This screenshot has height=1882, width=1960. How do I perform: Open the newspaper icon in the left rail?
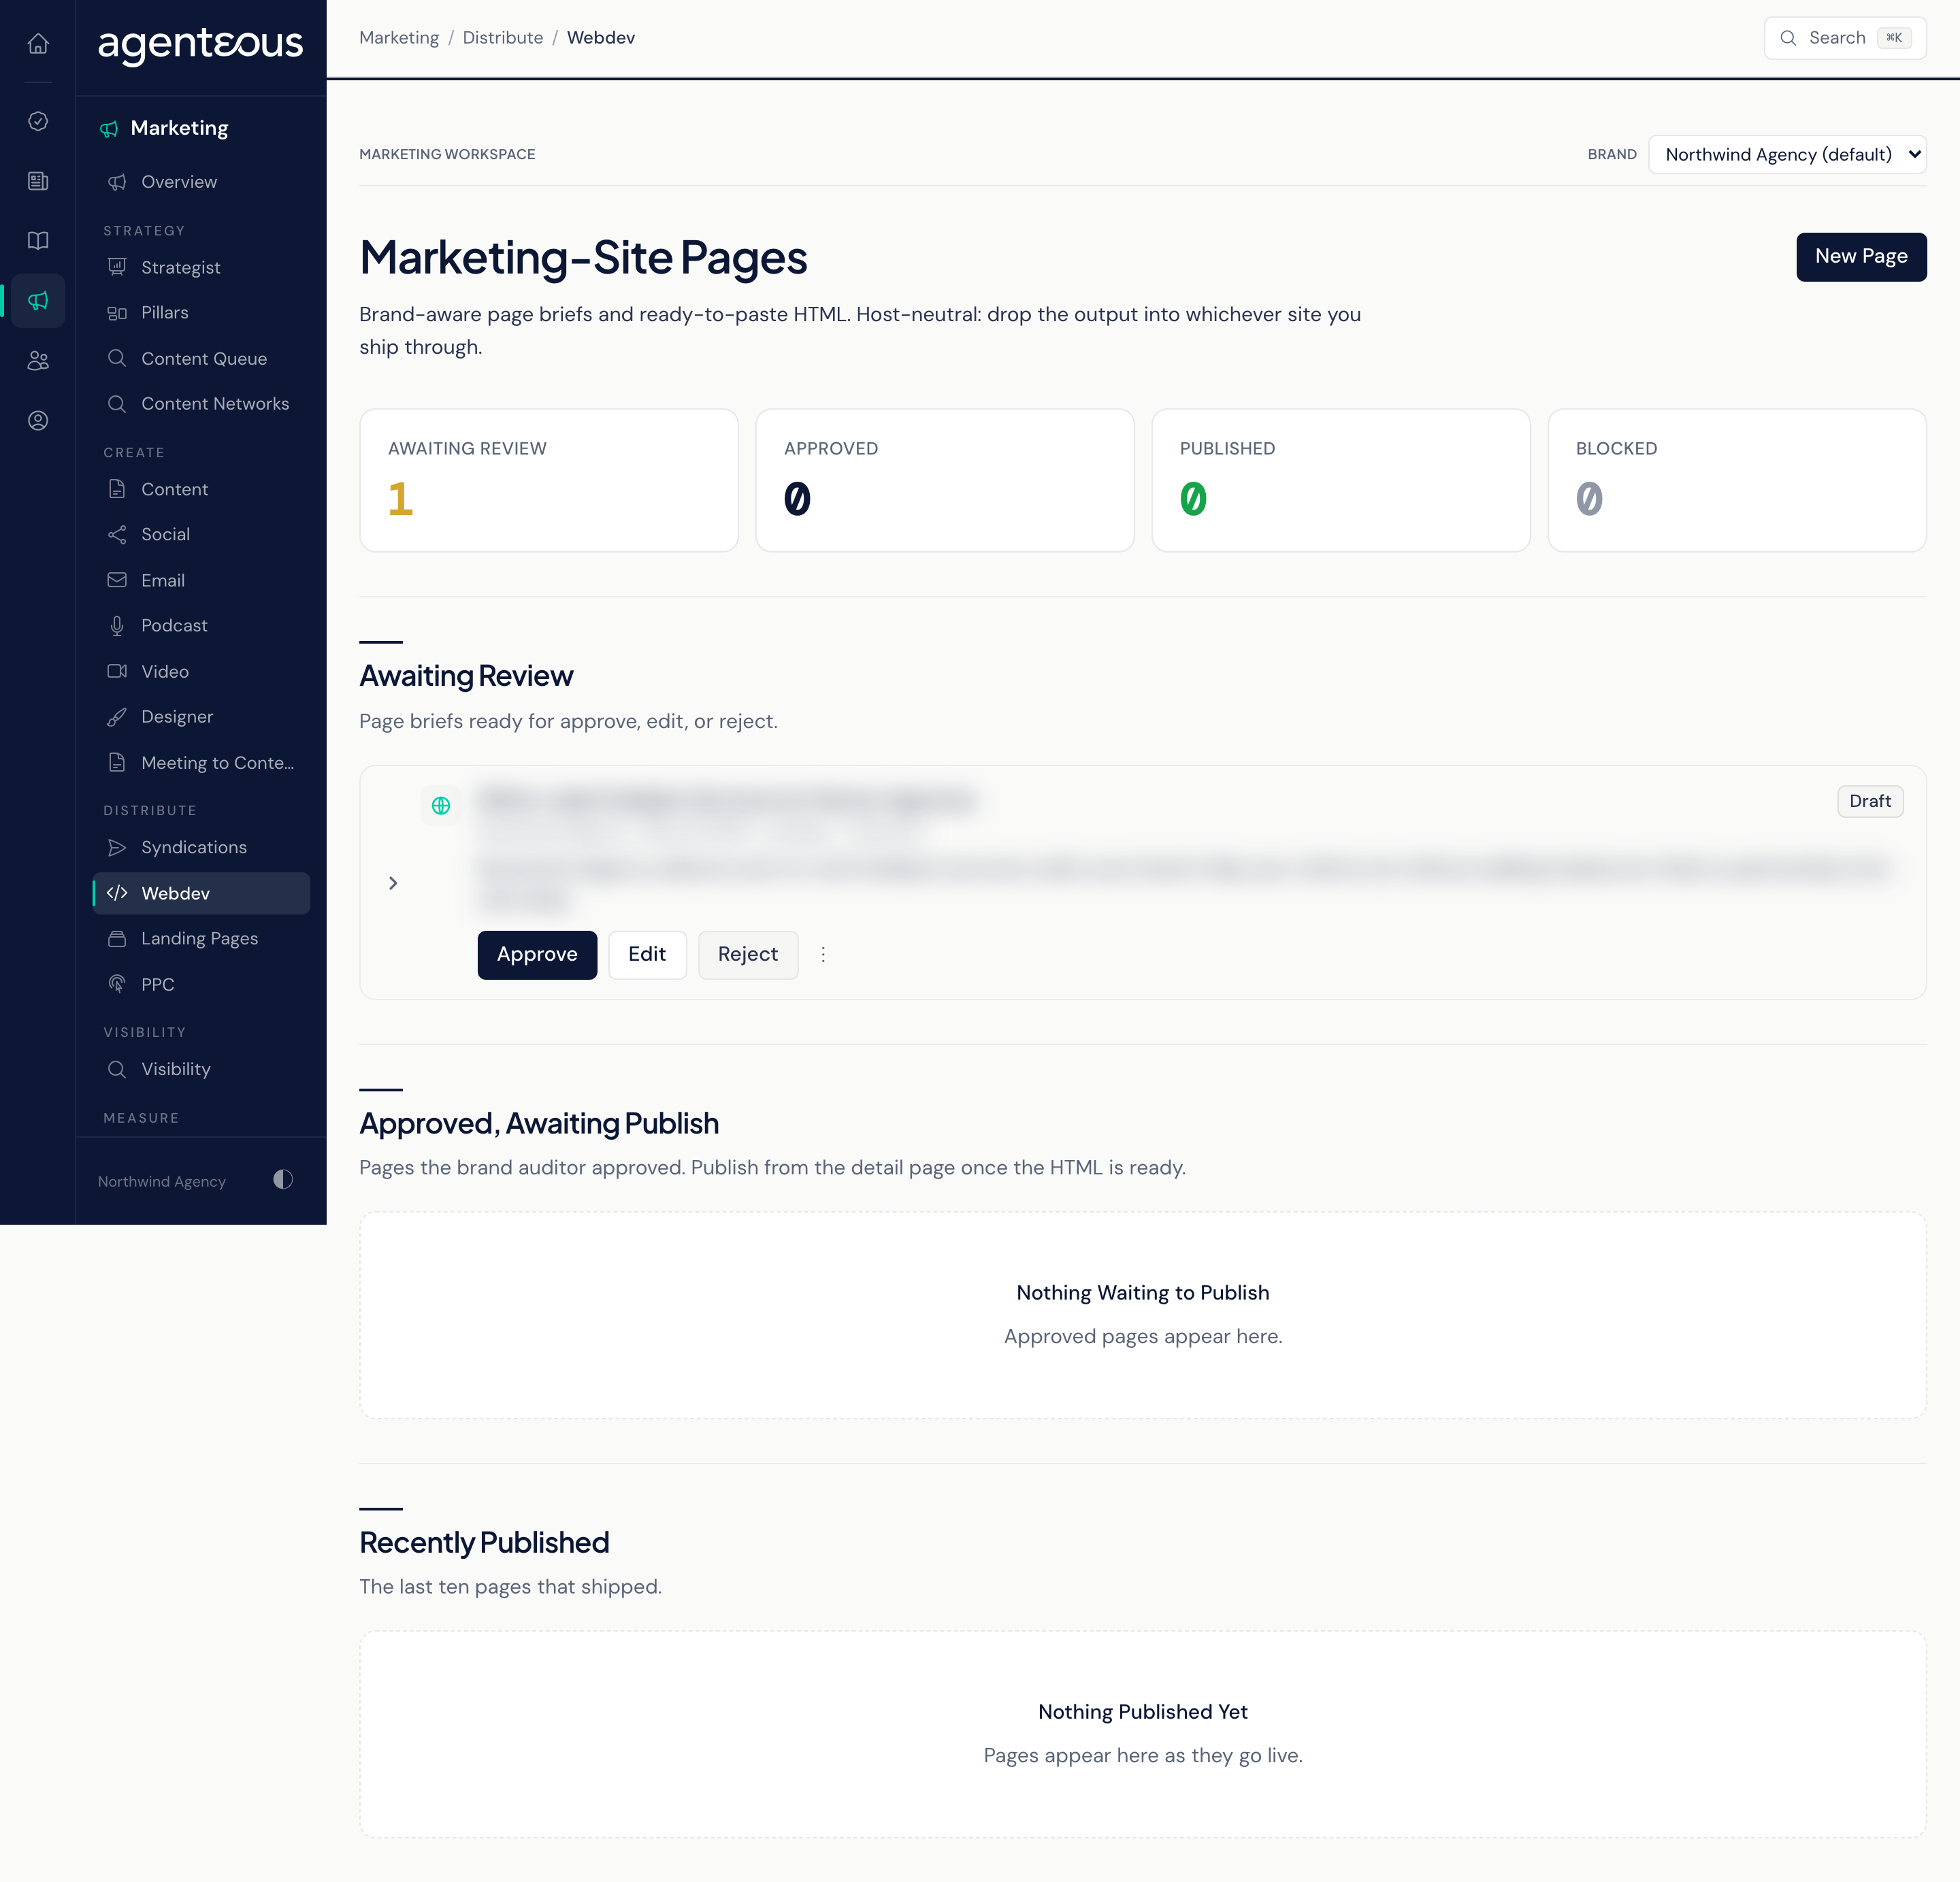coord(38,181)
